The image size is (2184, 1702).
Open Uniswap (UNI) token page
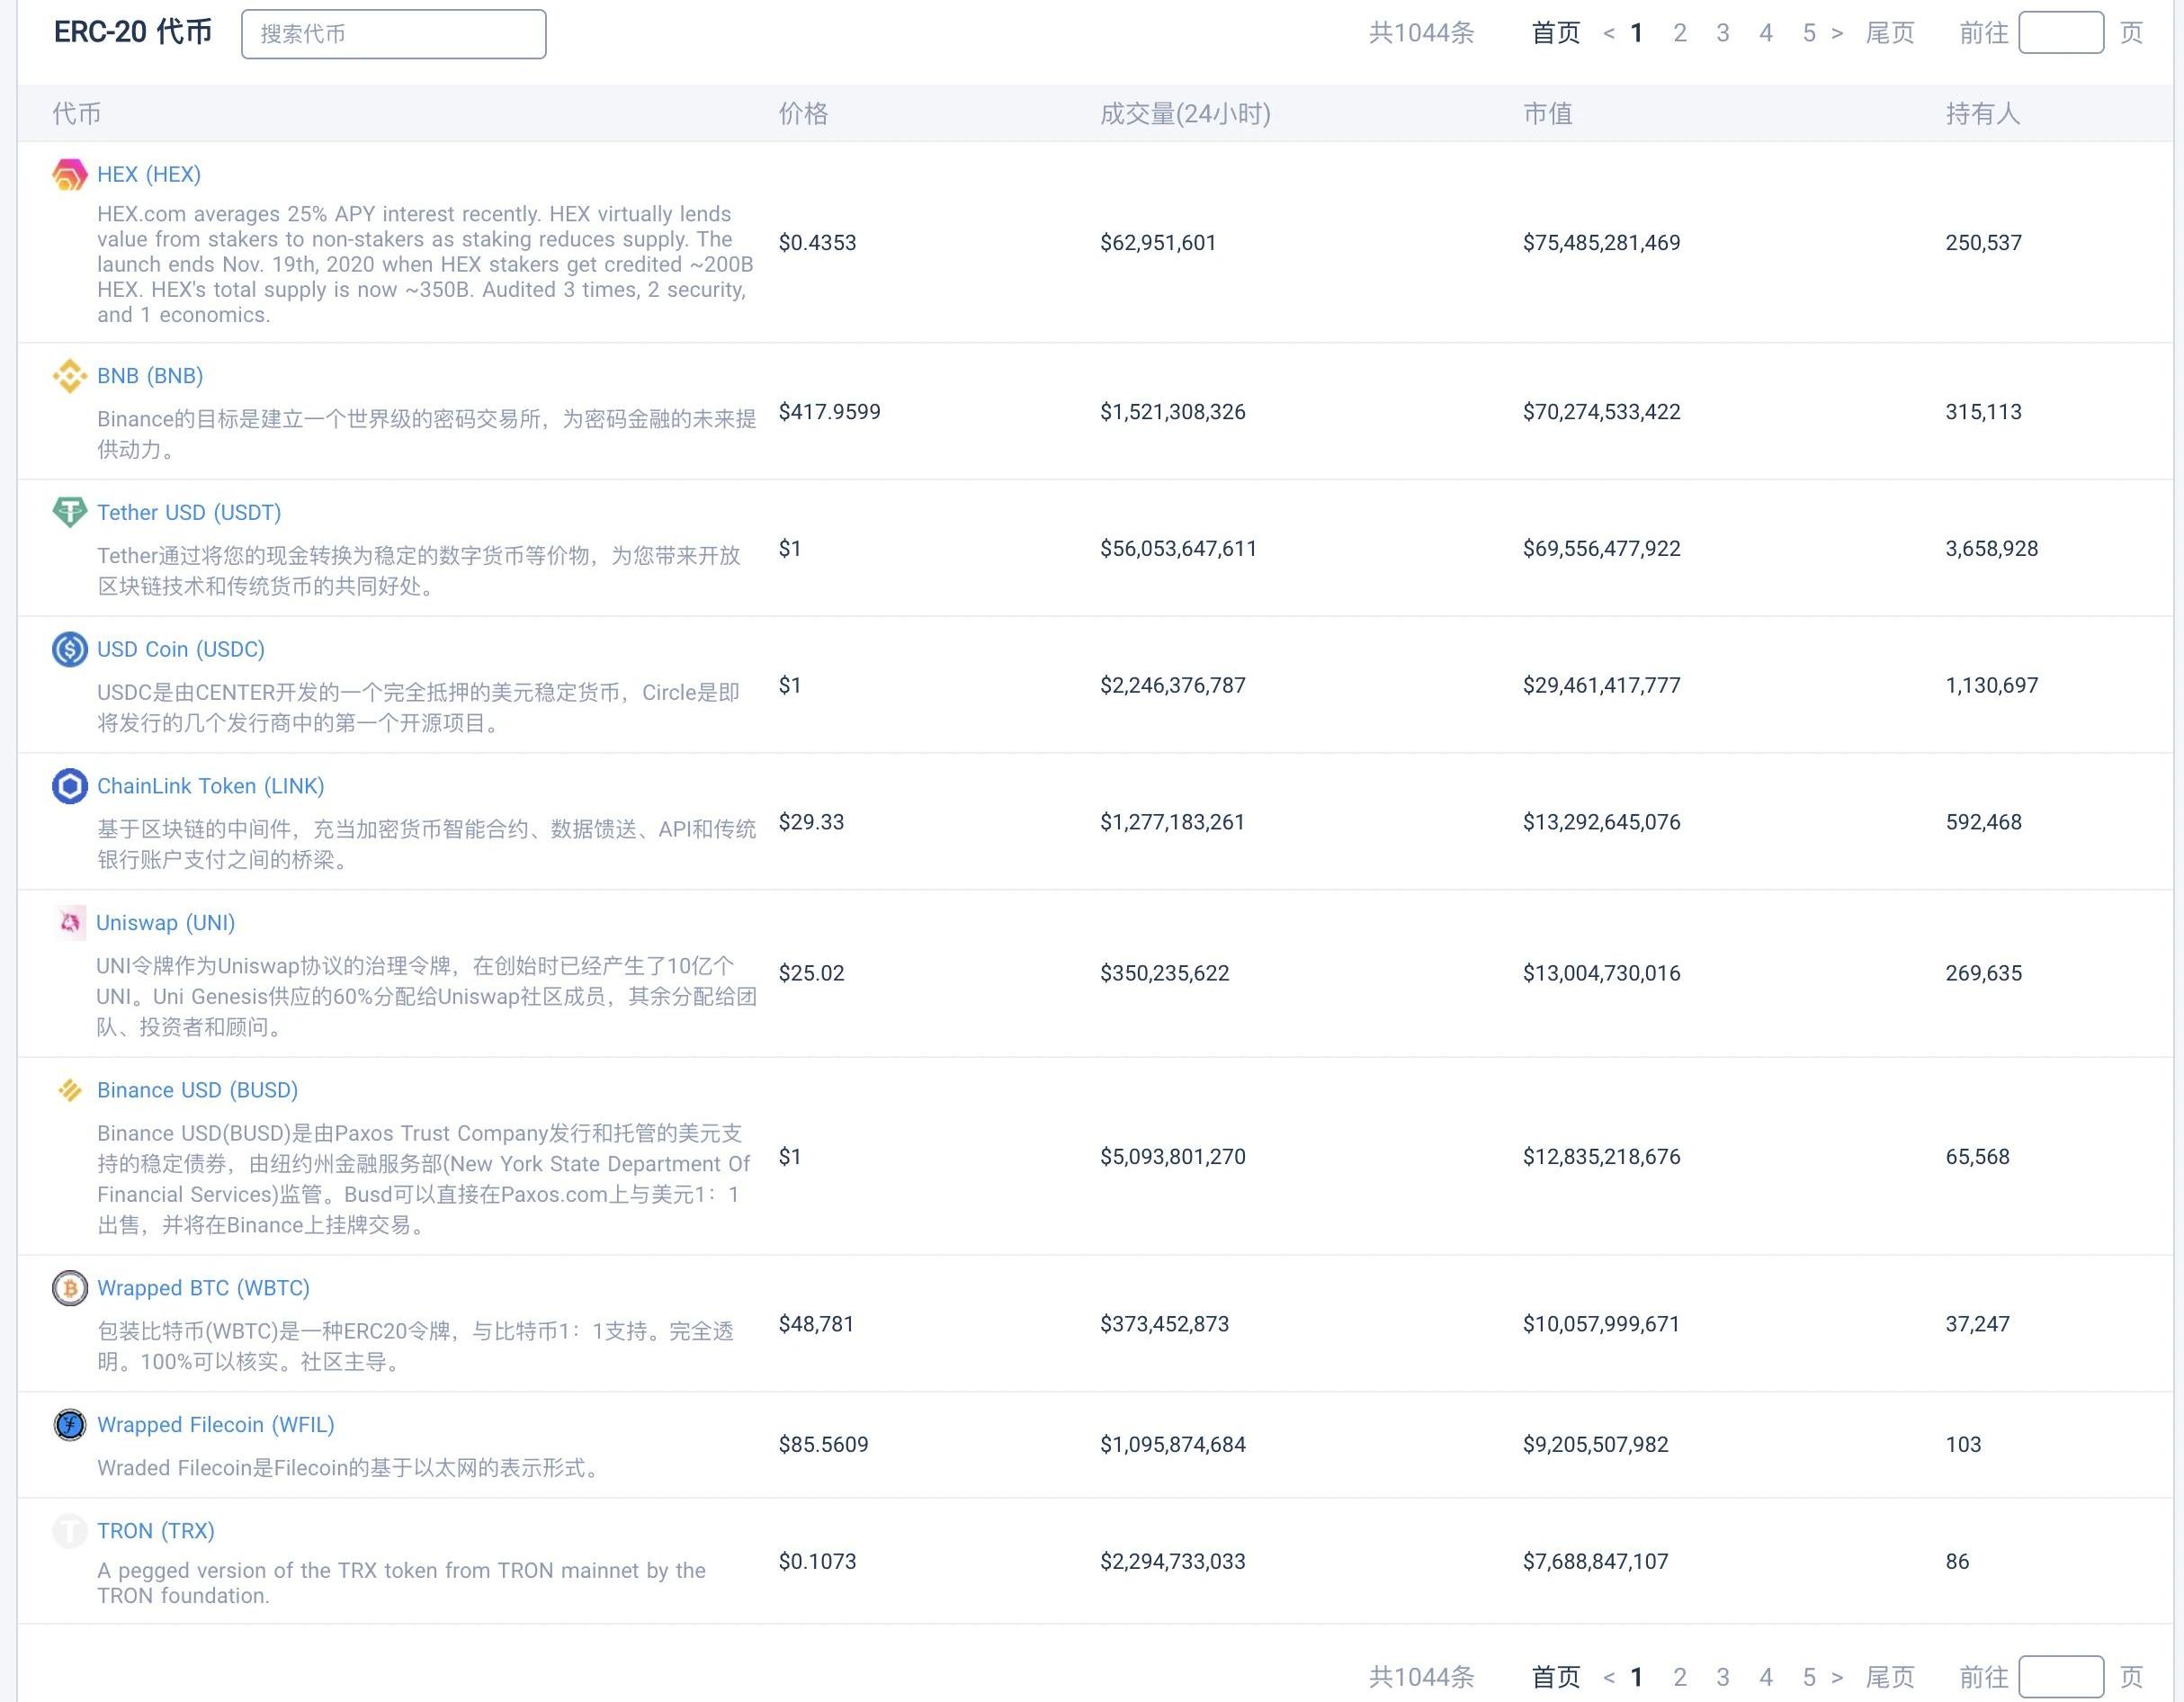pyautogui.click(x=166, y=923)
